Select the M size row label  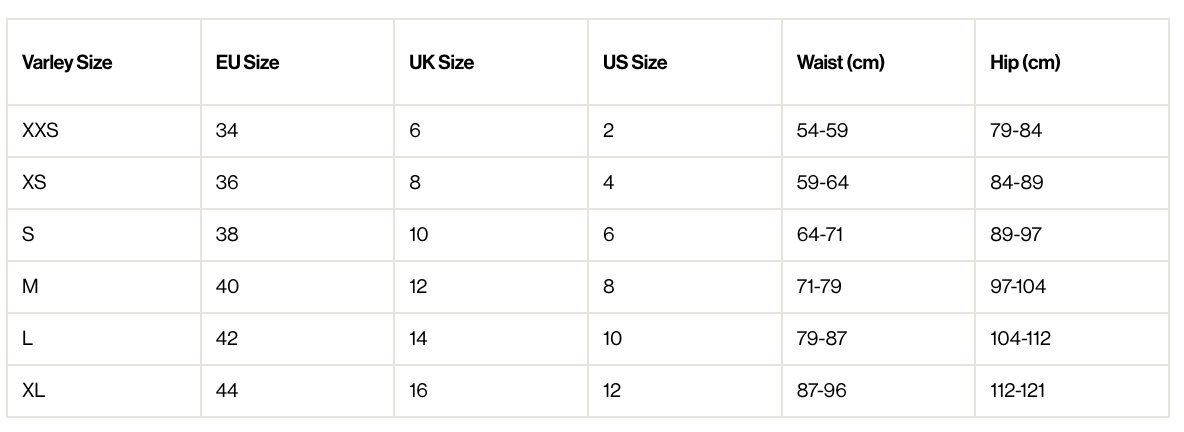(30, 287)
